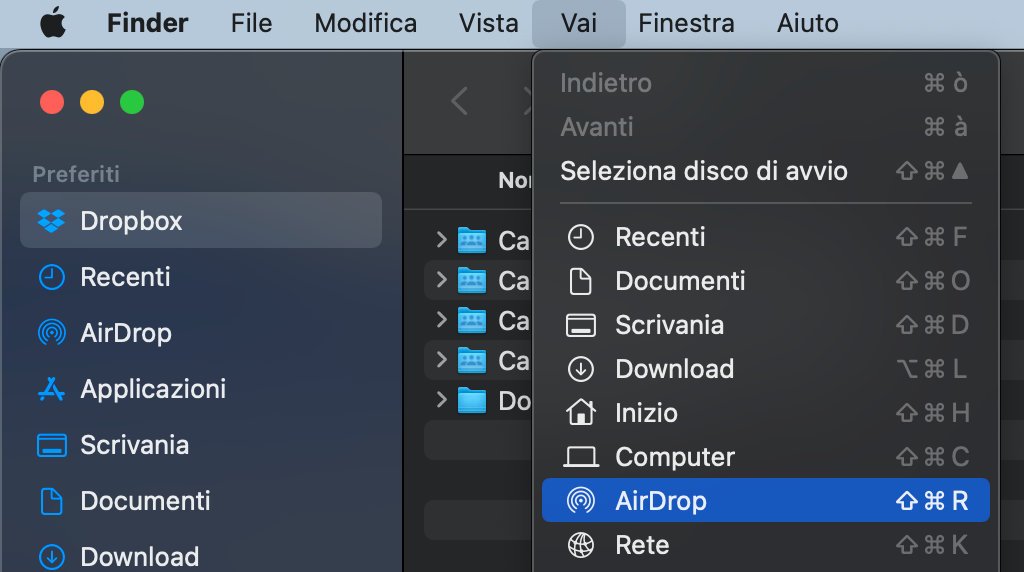Minimize Finder window with yellow button

coord(92,102)
